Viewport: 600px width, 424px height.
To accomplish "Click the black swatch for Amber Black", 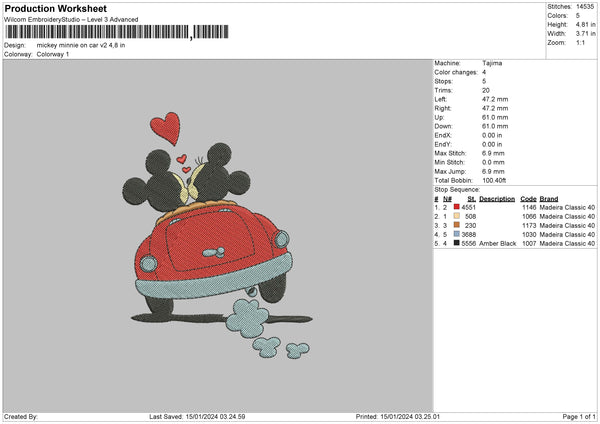I will click(x=457, y=243).
